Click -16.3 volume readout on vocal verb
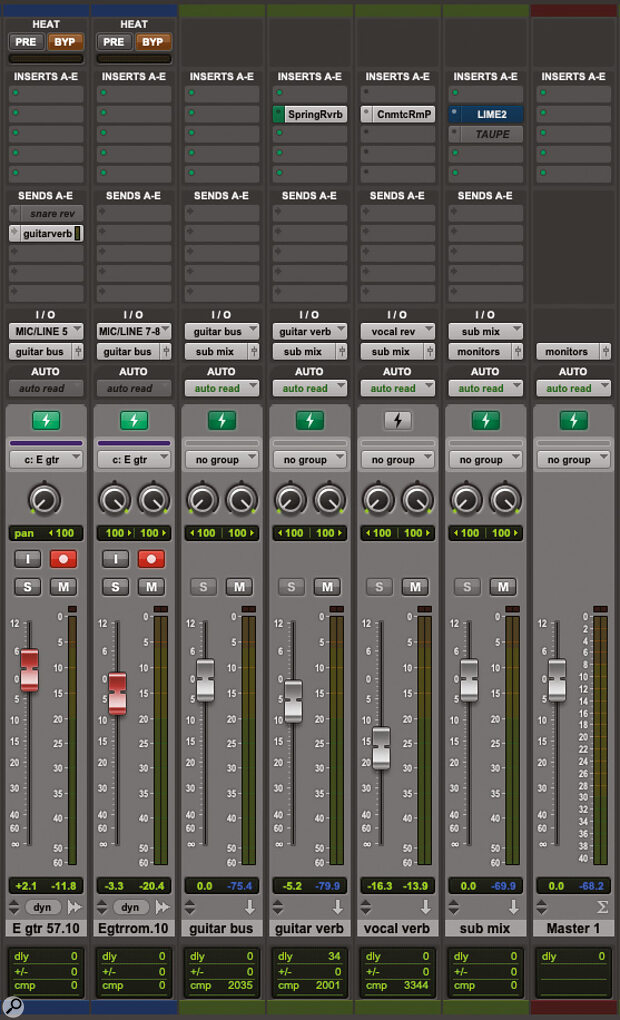 point(379,886)
